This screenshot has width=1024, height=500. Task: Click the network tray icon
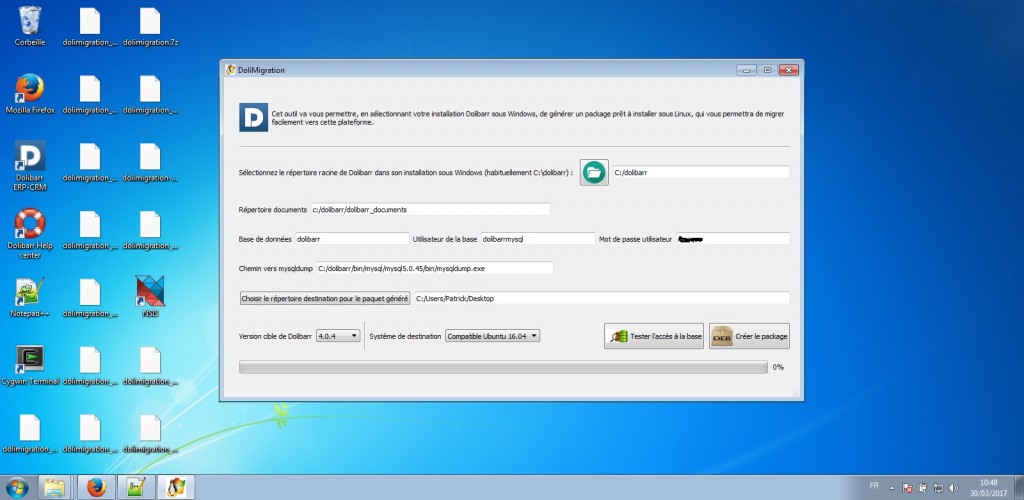[938, 488]
